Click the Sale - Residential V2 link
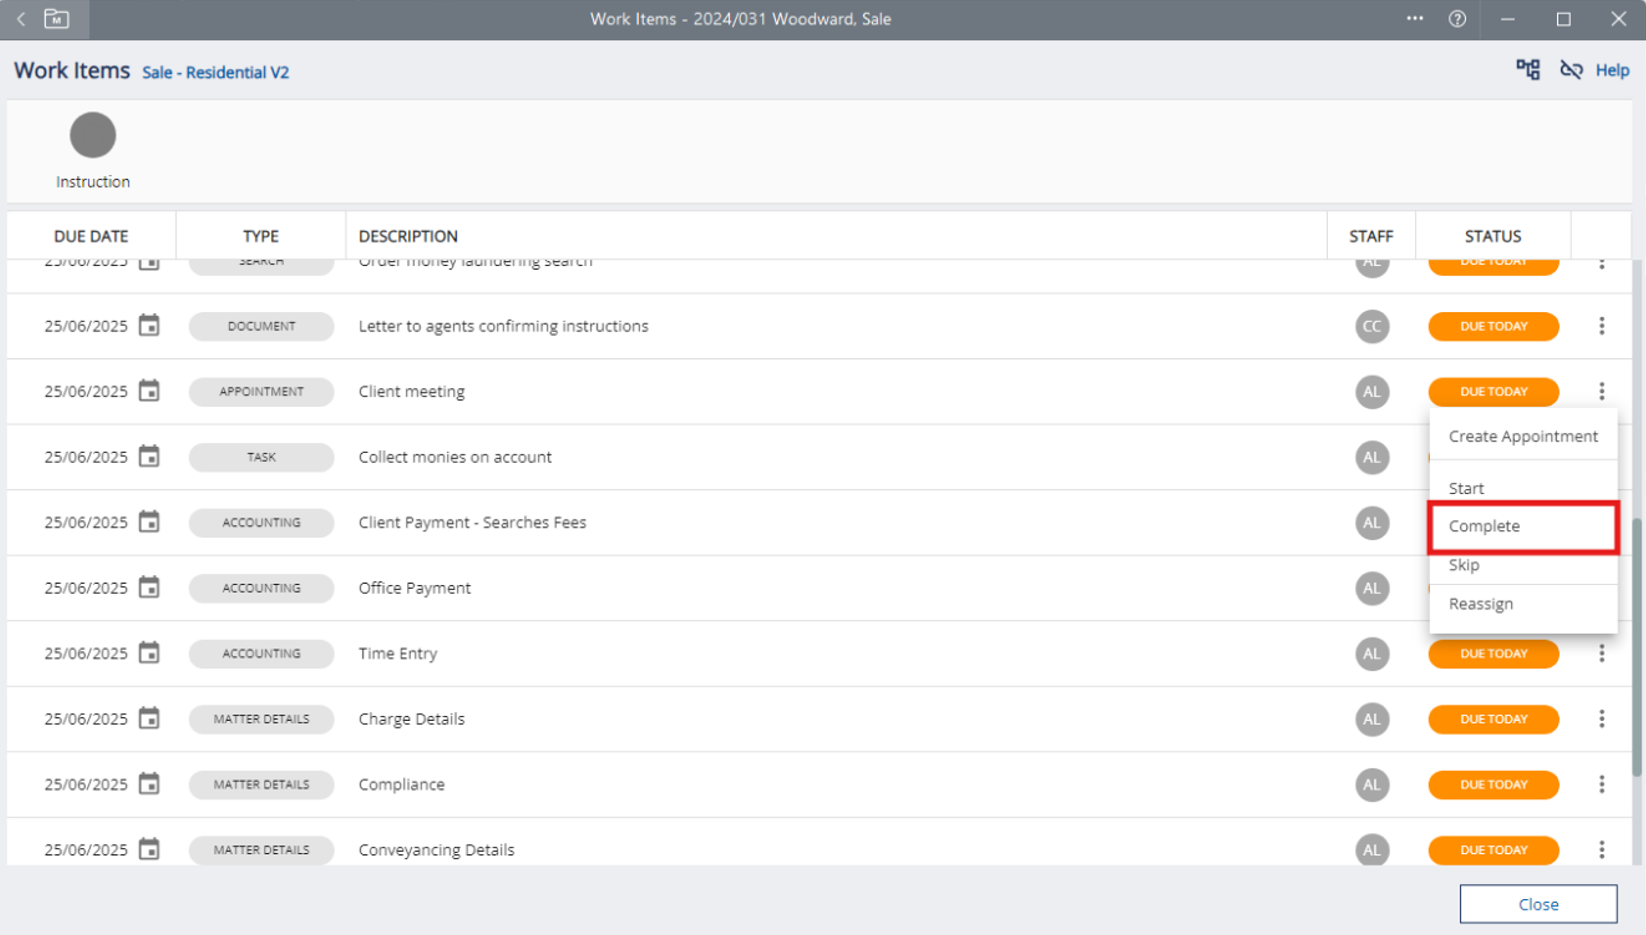1646x935 pixels. point(215,72)
